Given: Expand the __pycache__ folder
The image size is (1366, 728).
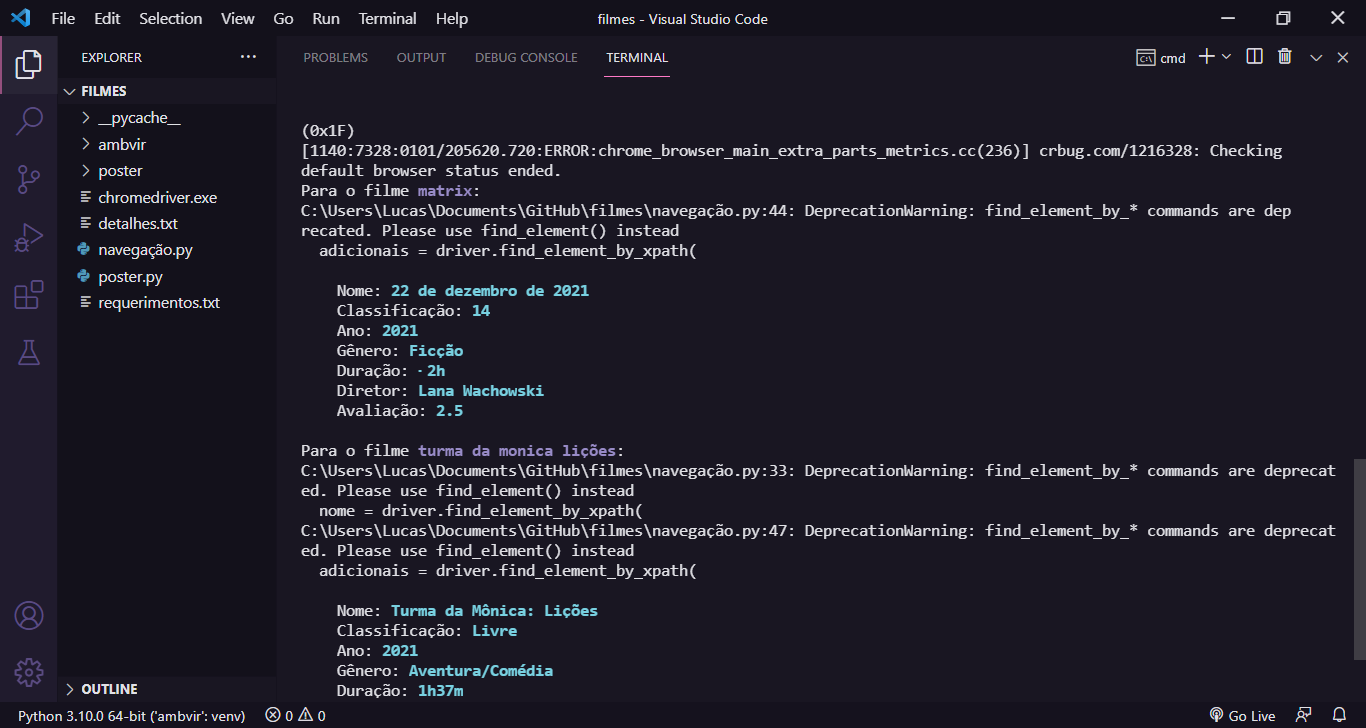Looking at the screenshot, I should point(85,117).
